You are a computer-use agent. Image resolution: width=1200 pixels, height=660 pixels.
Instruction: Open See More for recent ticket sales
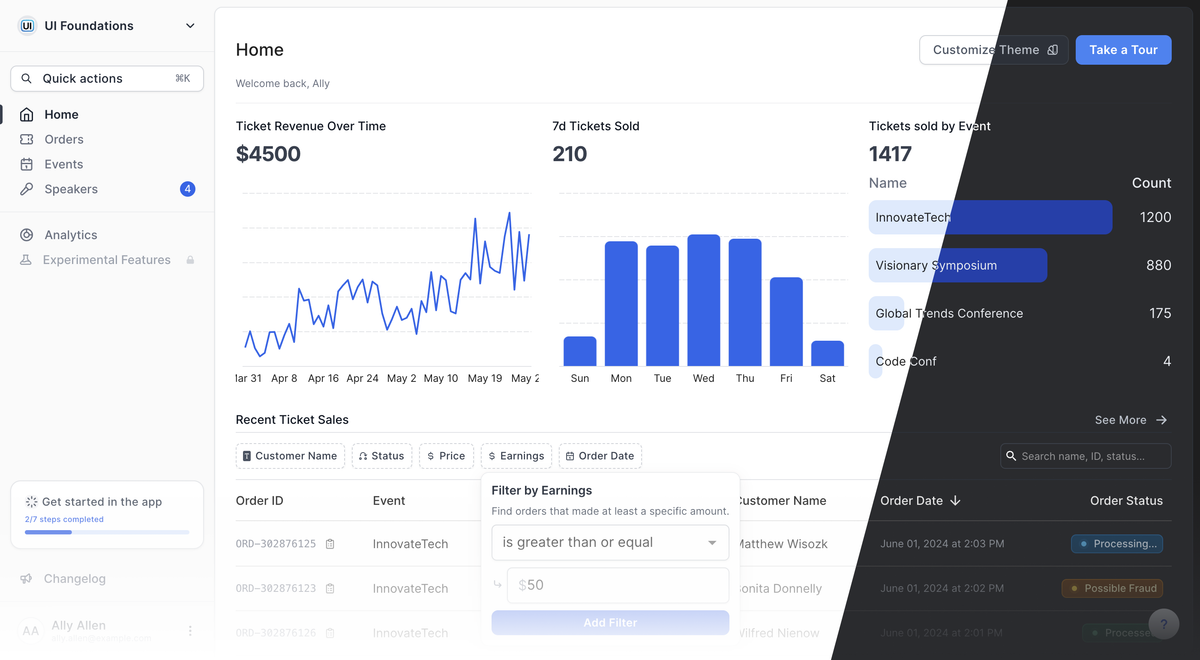1130,420
